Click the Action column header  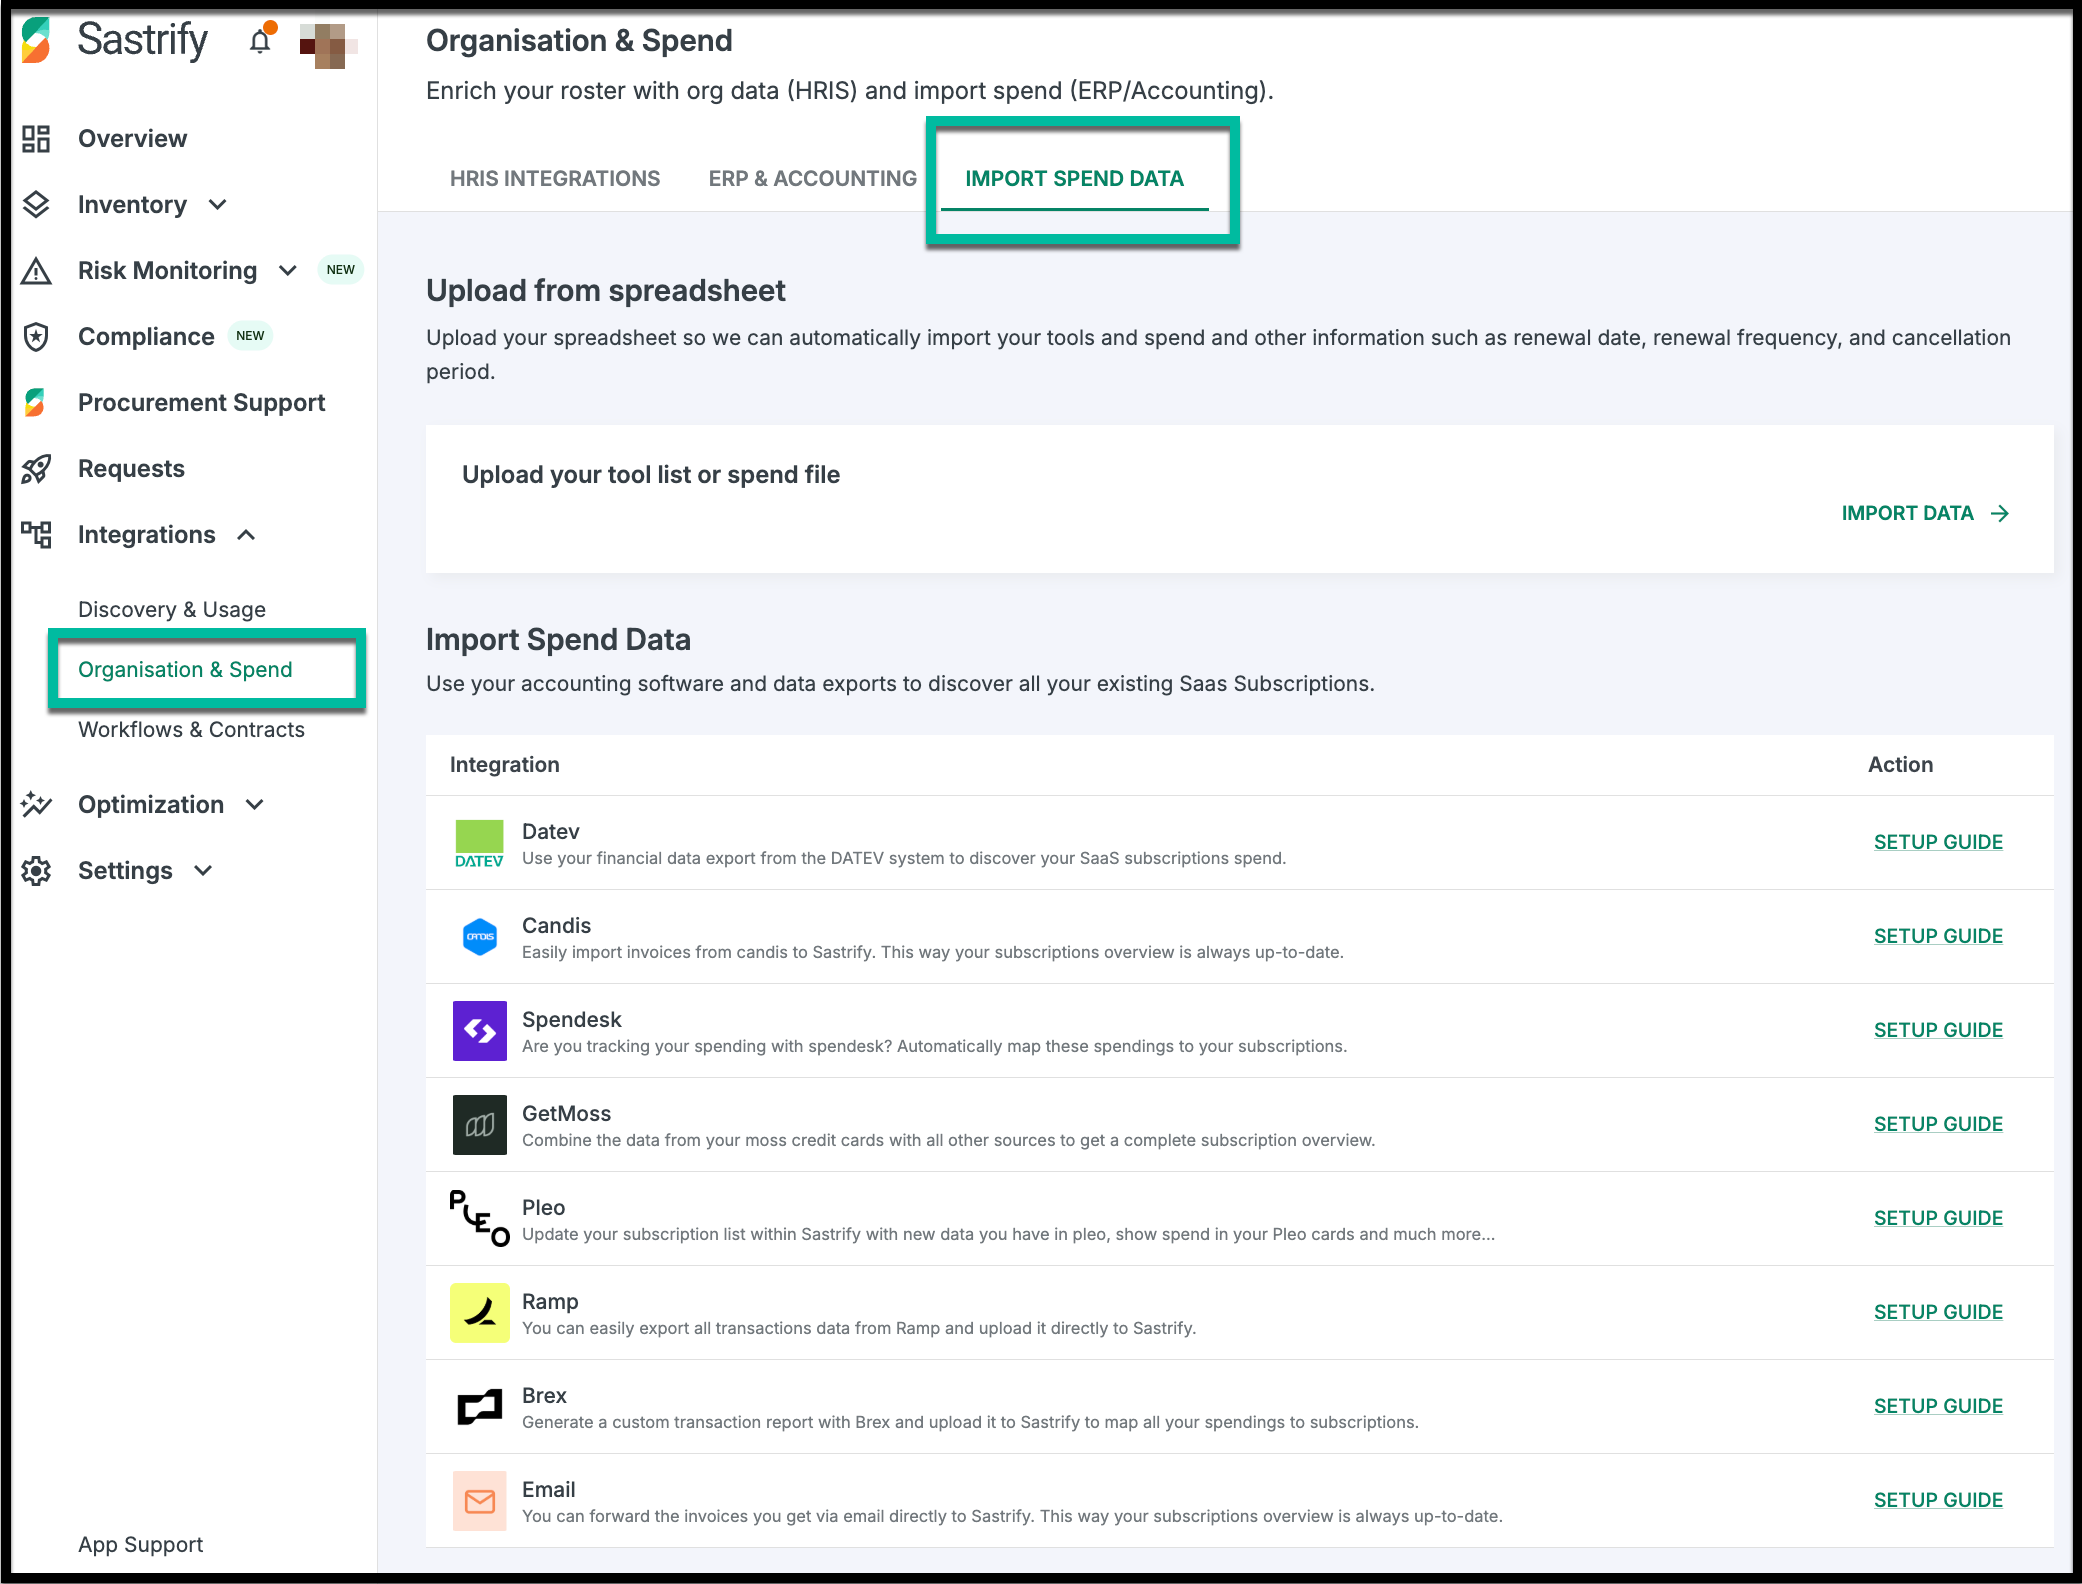coord(1901,764)
